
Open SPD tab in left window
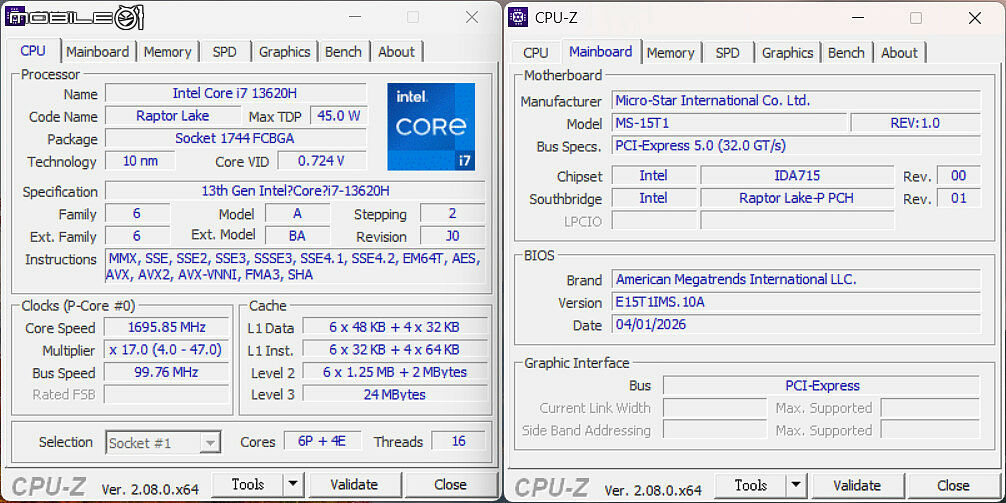tap(225, 52)
